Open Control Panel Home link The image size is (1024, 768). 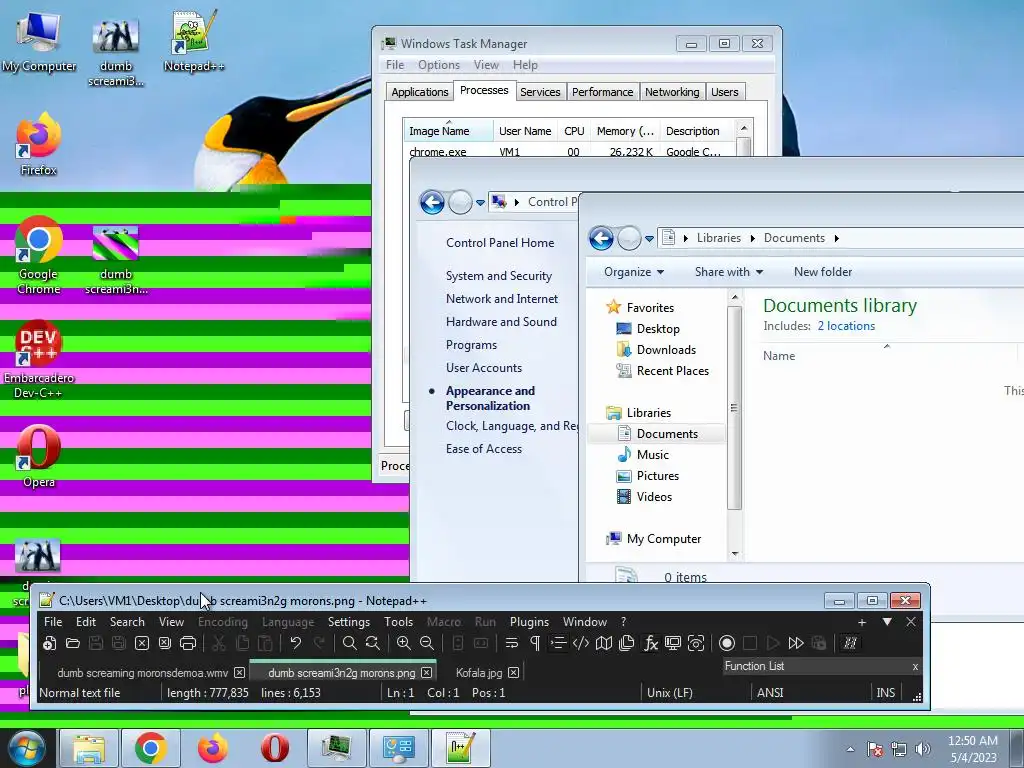500,243
